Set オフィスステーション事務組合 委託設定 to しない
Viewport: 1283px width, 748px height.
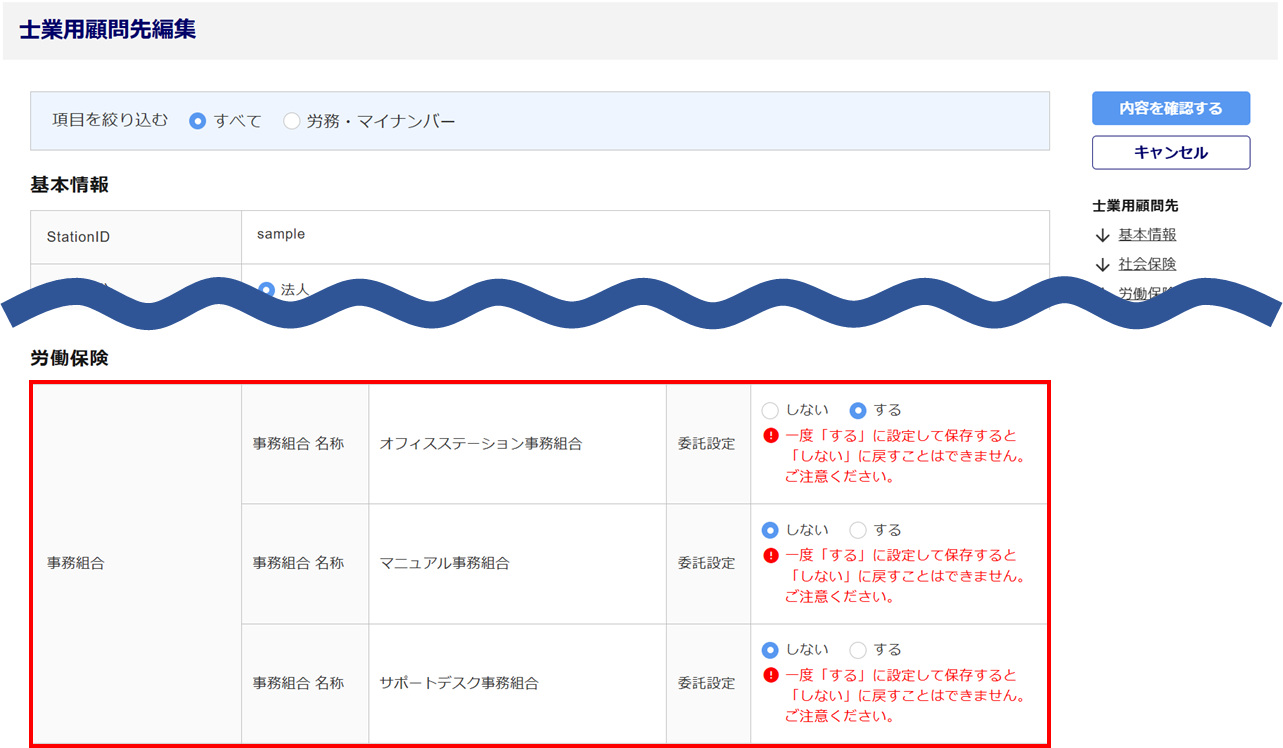[770, 410]
